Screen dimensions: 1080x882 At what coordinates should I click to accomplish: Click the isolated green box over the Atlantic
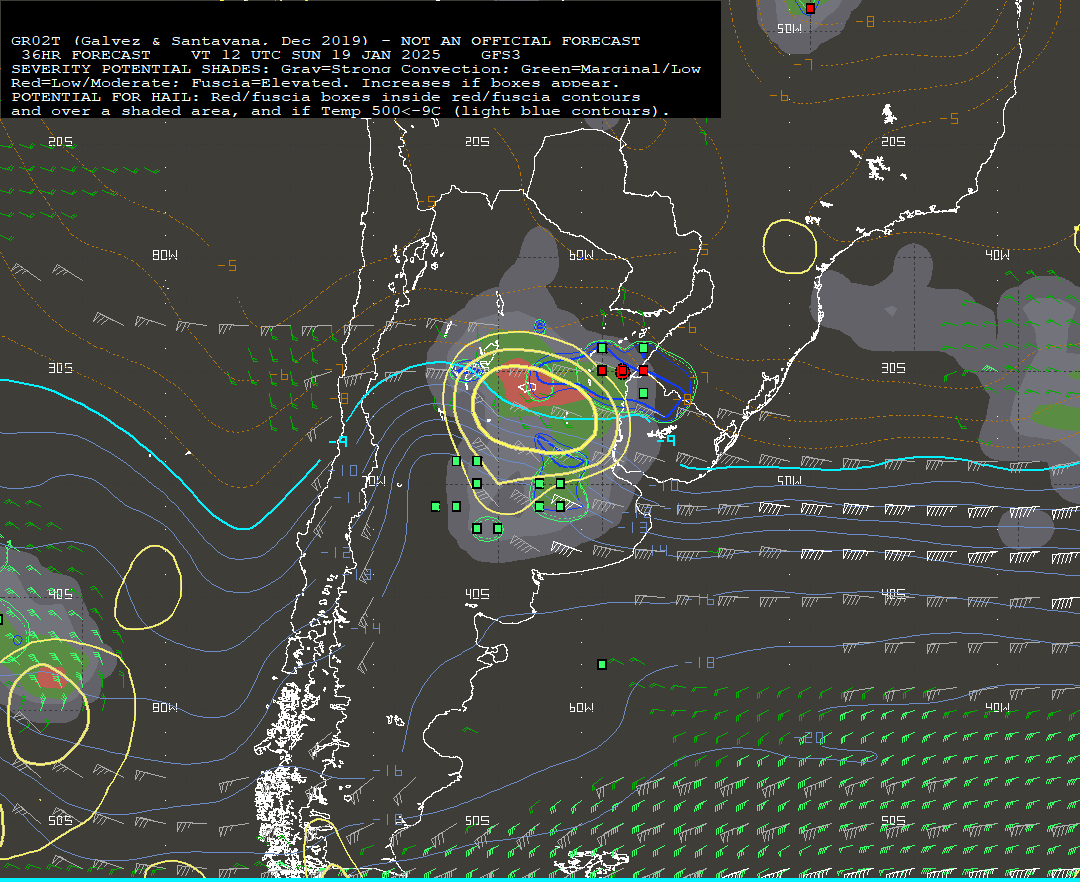pos(602,664)
